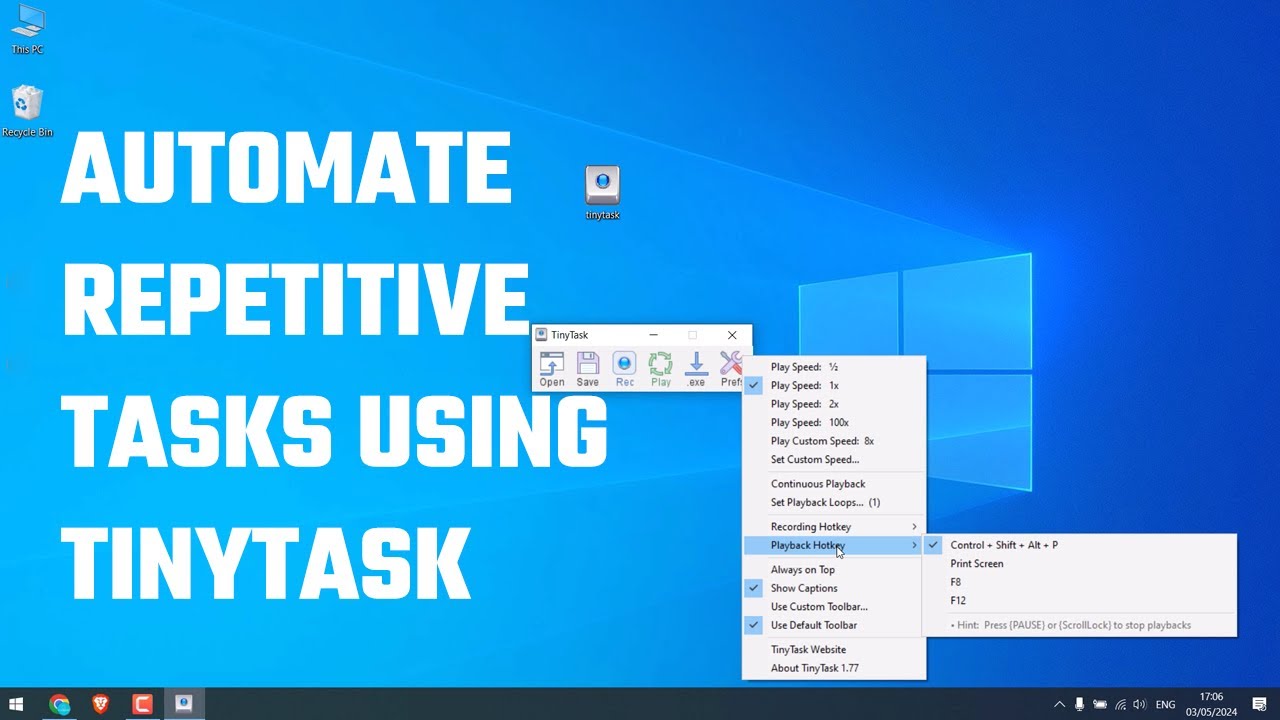Image resolution: width=1280 pixels, height=720 pixels.
Task: Choose Play Custom Speed 8x
Action: pyautogui.click(x=834, y=441)
